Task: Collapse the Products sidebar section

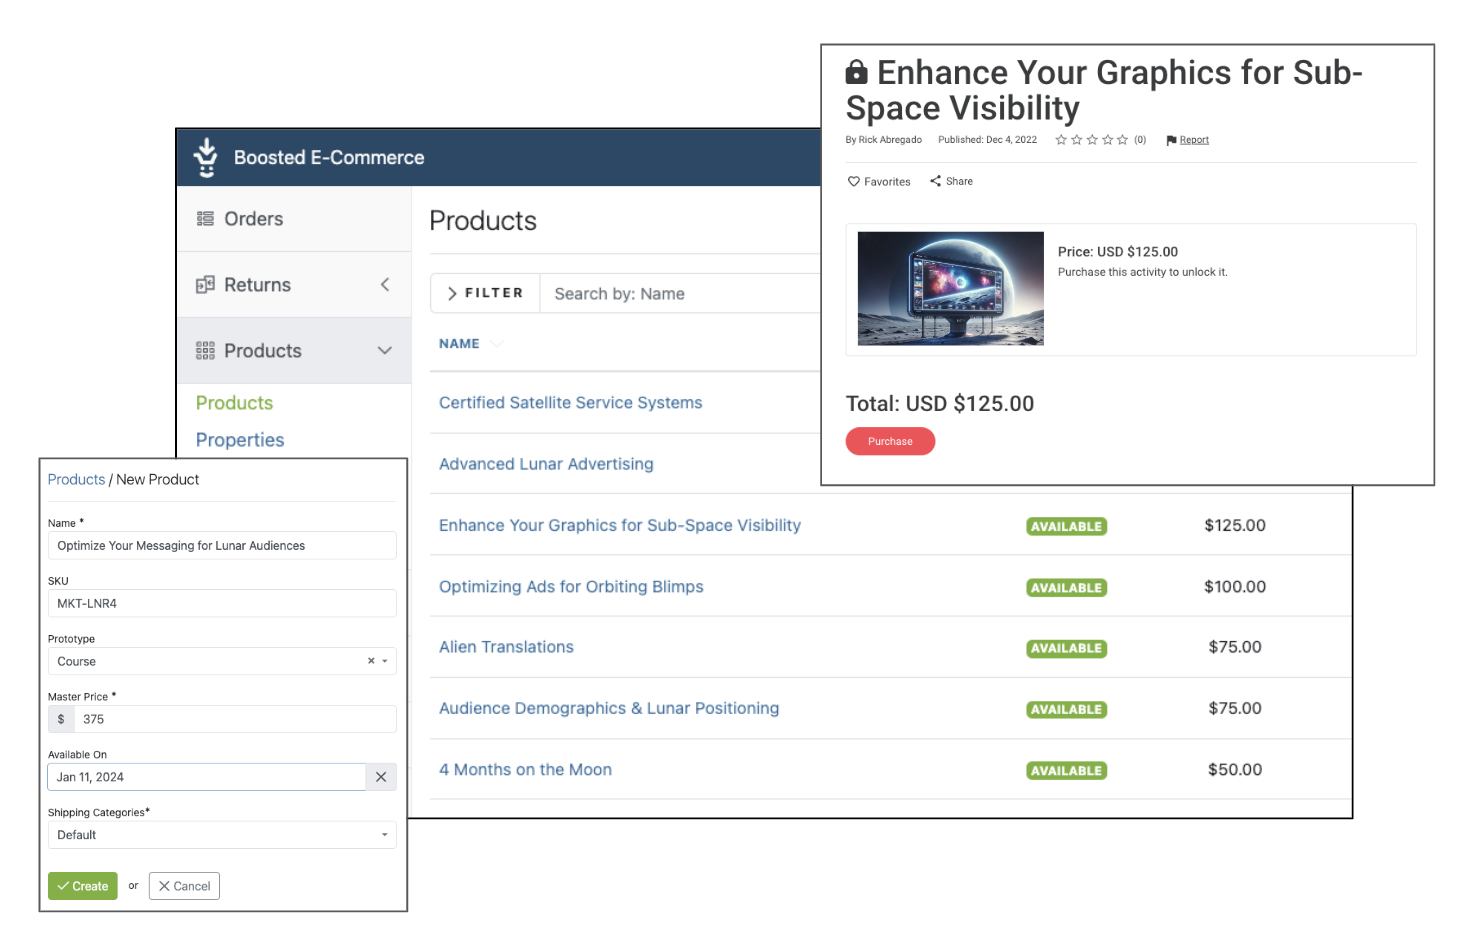Action: (x=385, y=350)
